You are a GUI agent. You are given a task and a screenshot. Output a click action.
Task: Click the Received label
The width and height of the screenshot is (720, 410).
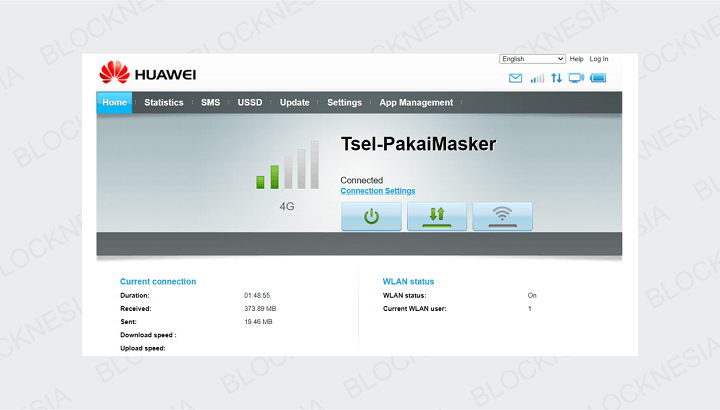pos(135,309)
